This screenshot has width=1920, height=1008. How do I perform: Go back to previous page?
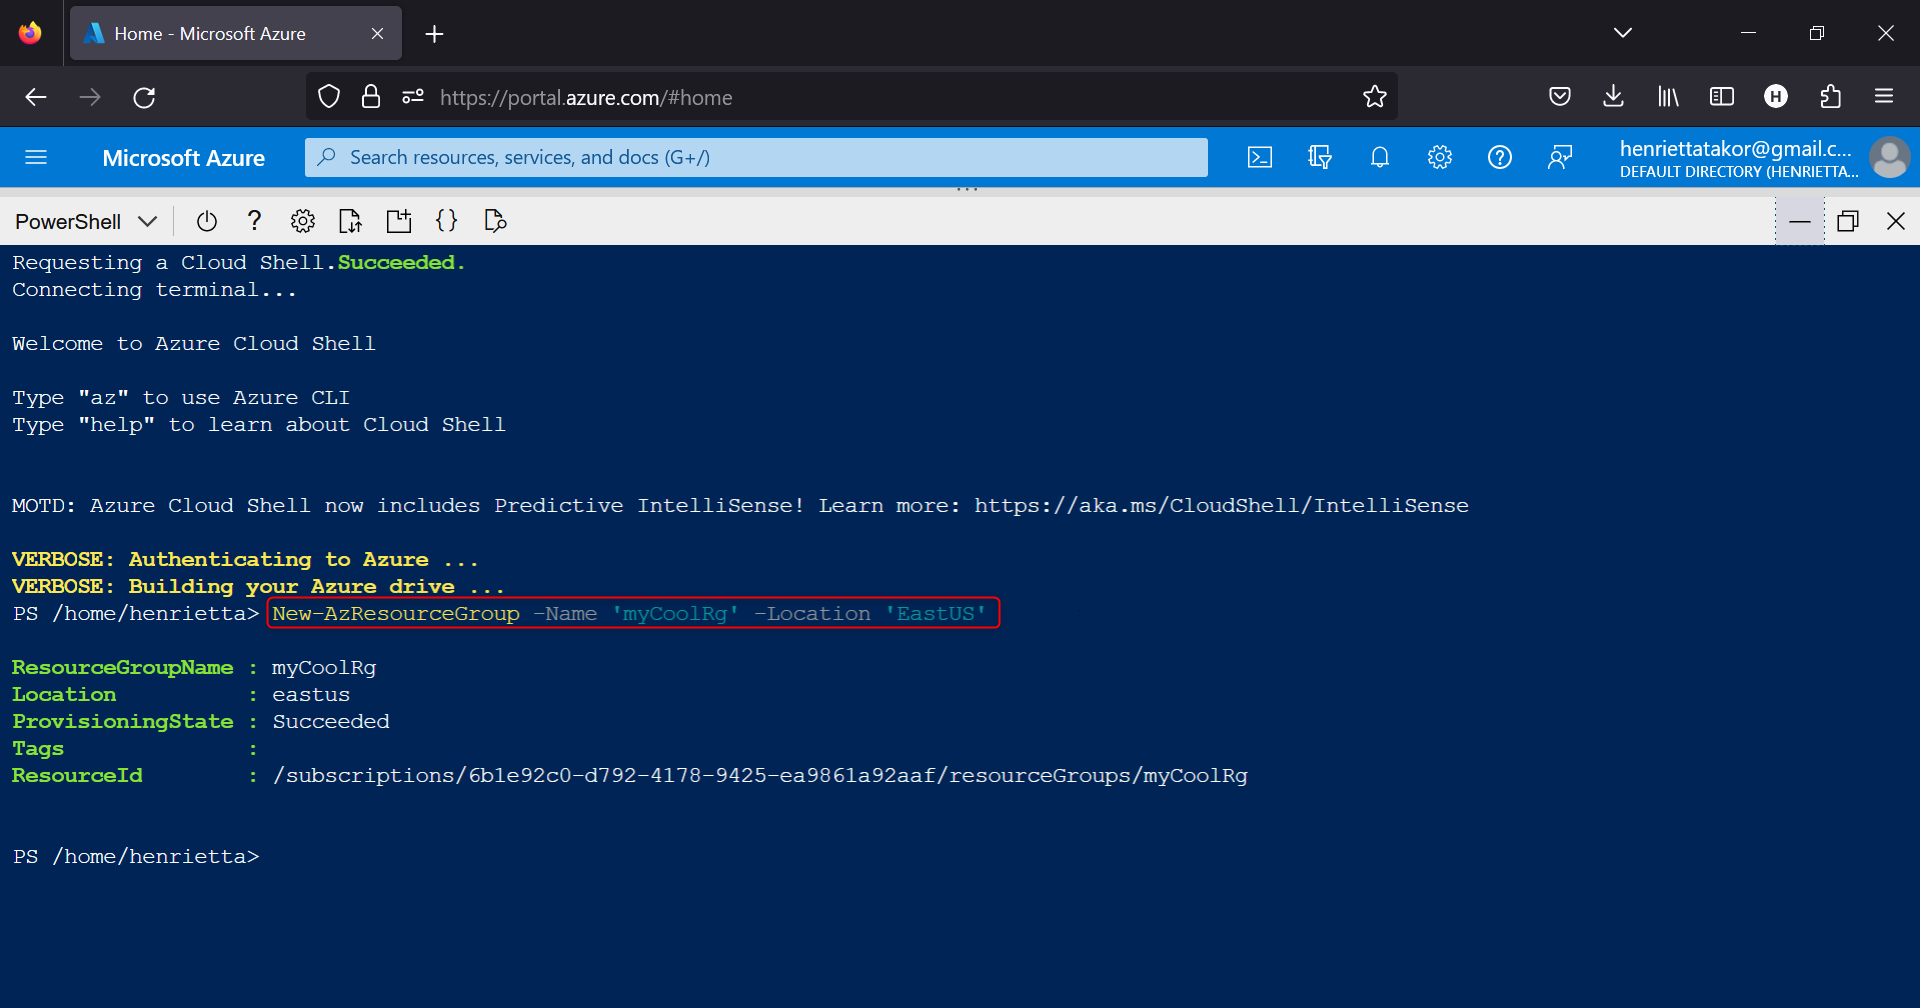tap(36, 97)
